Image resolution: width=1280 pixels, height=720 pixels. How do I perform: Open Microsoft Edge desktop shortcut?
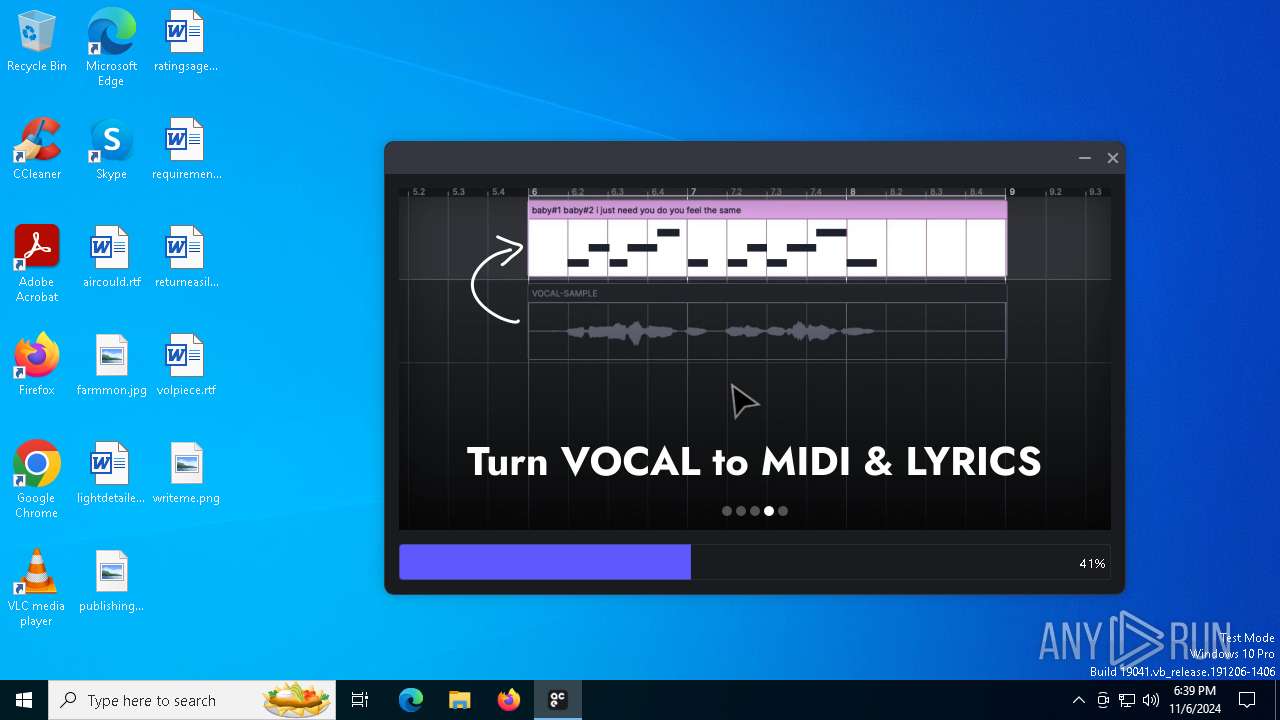click(x=111, y=47)
